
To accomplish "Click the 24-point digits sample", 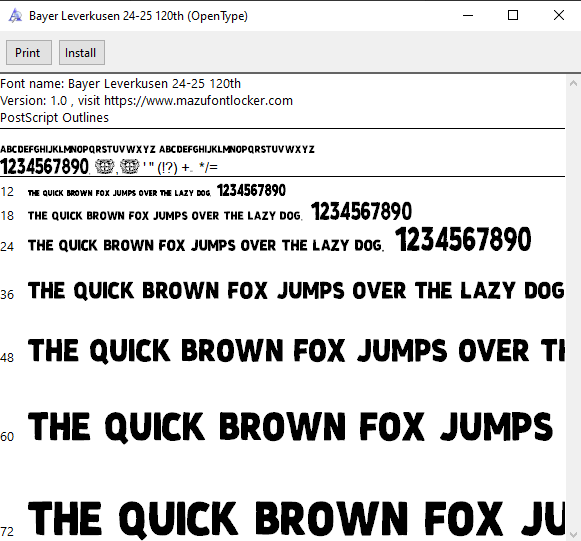I will click(463, 239).
